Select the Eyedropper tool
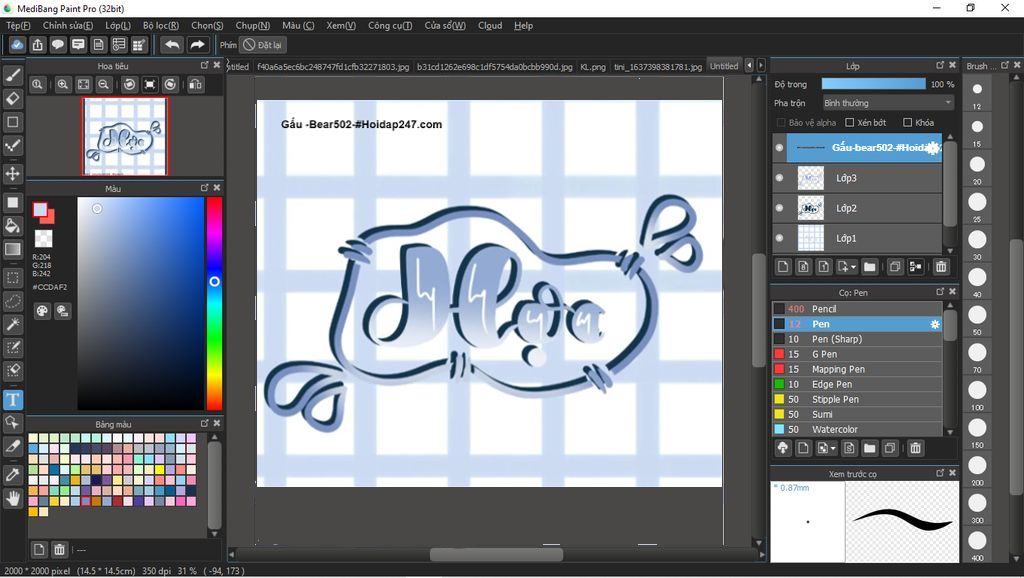This screenshot has width=1024, height=578. [12, 474]
